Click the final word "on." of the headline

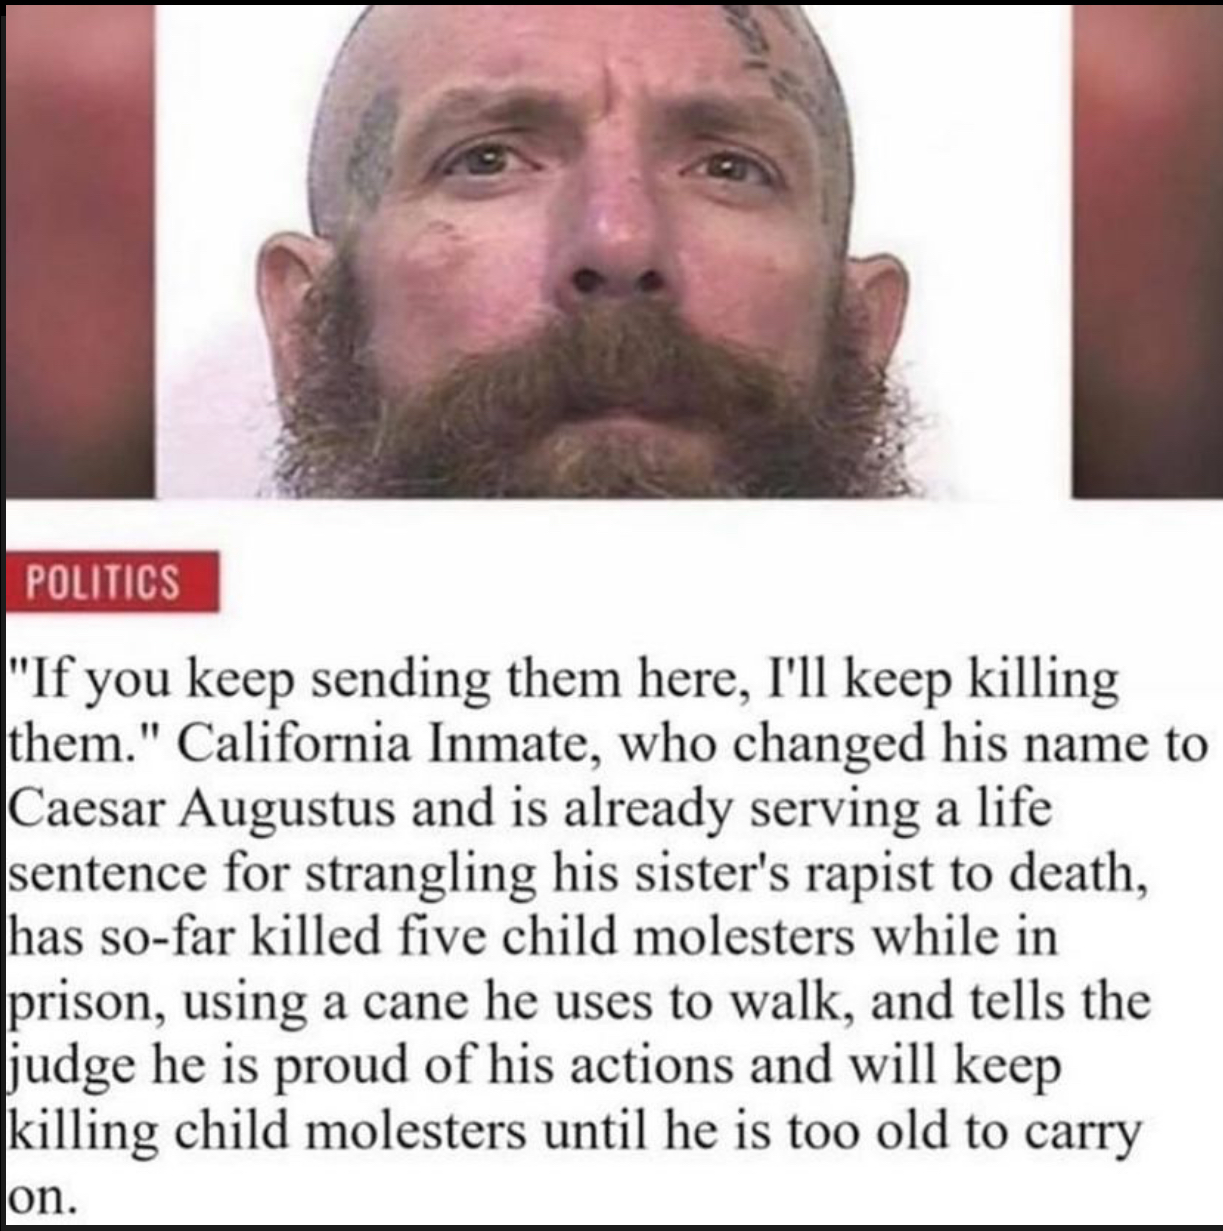click(41, 1196)
